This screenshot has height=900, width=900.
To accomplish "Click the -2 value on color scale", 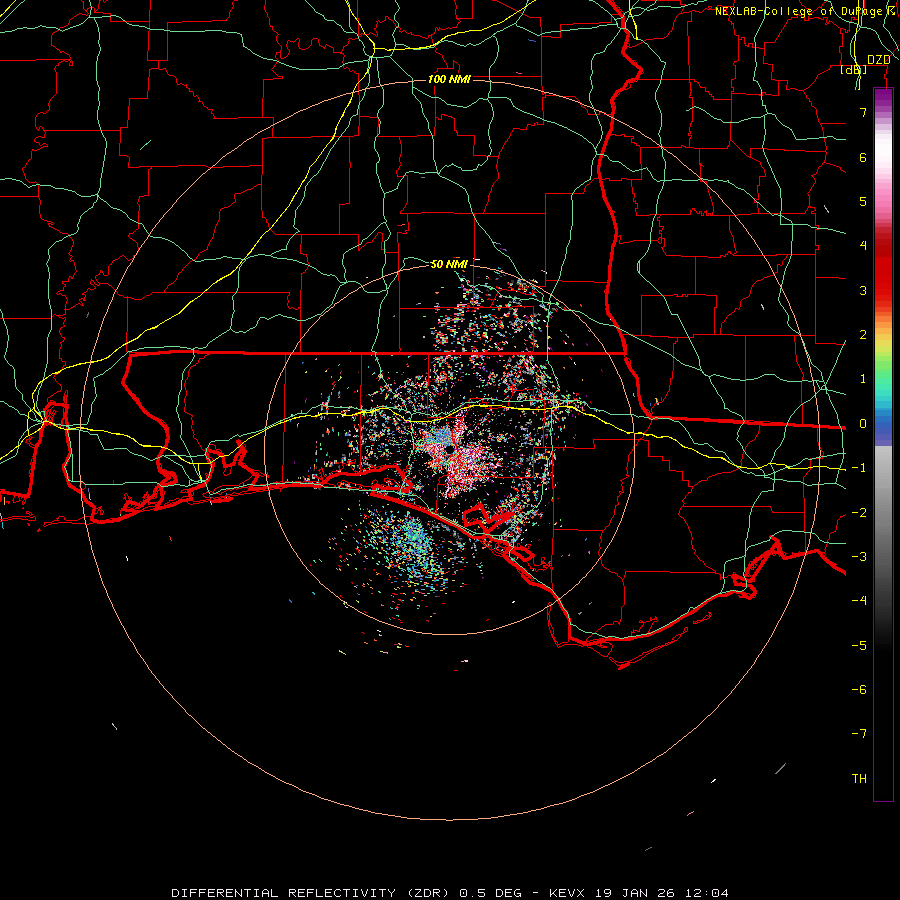I will tap(859, 513).
